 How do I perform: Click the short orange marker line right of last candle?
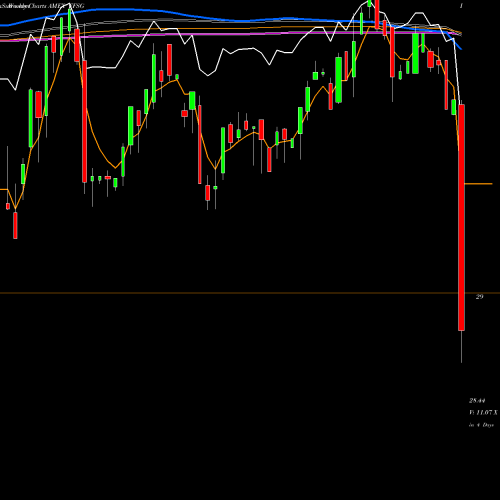pyautogui.click(x=478, y=184)
